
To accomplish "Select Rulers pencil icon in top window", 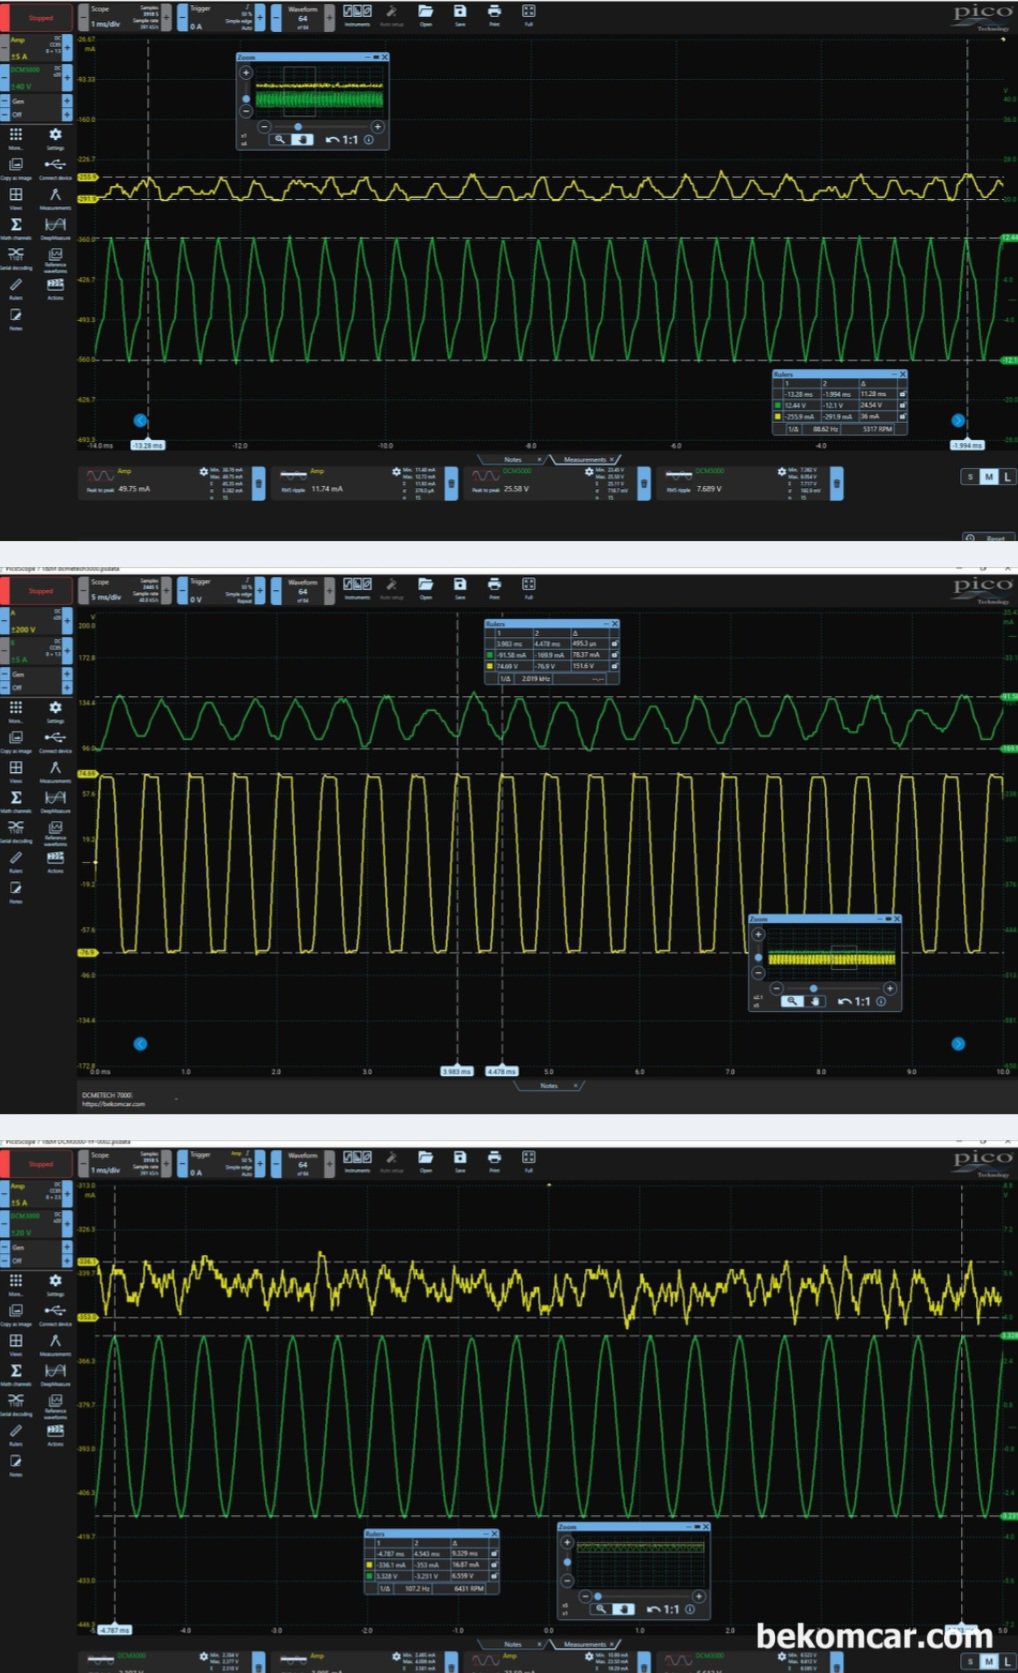I will coord(16,284).
